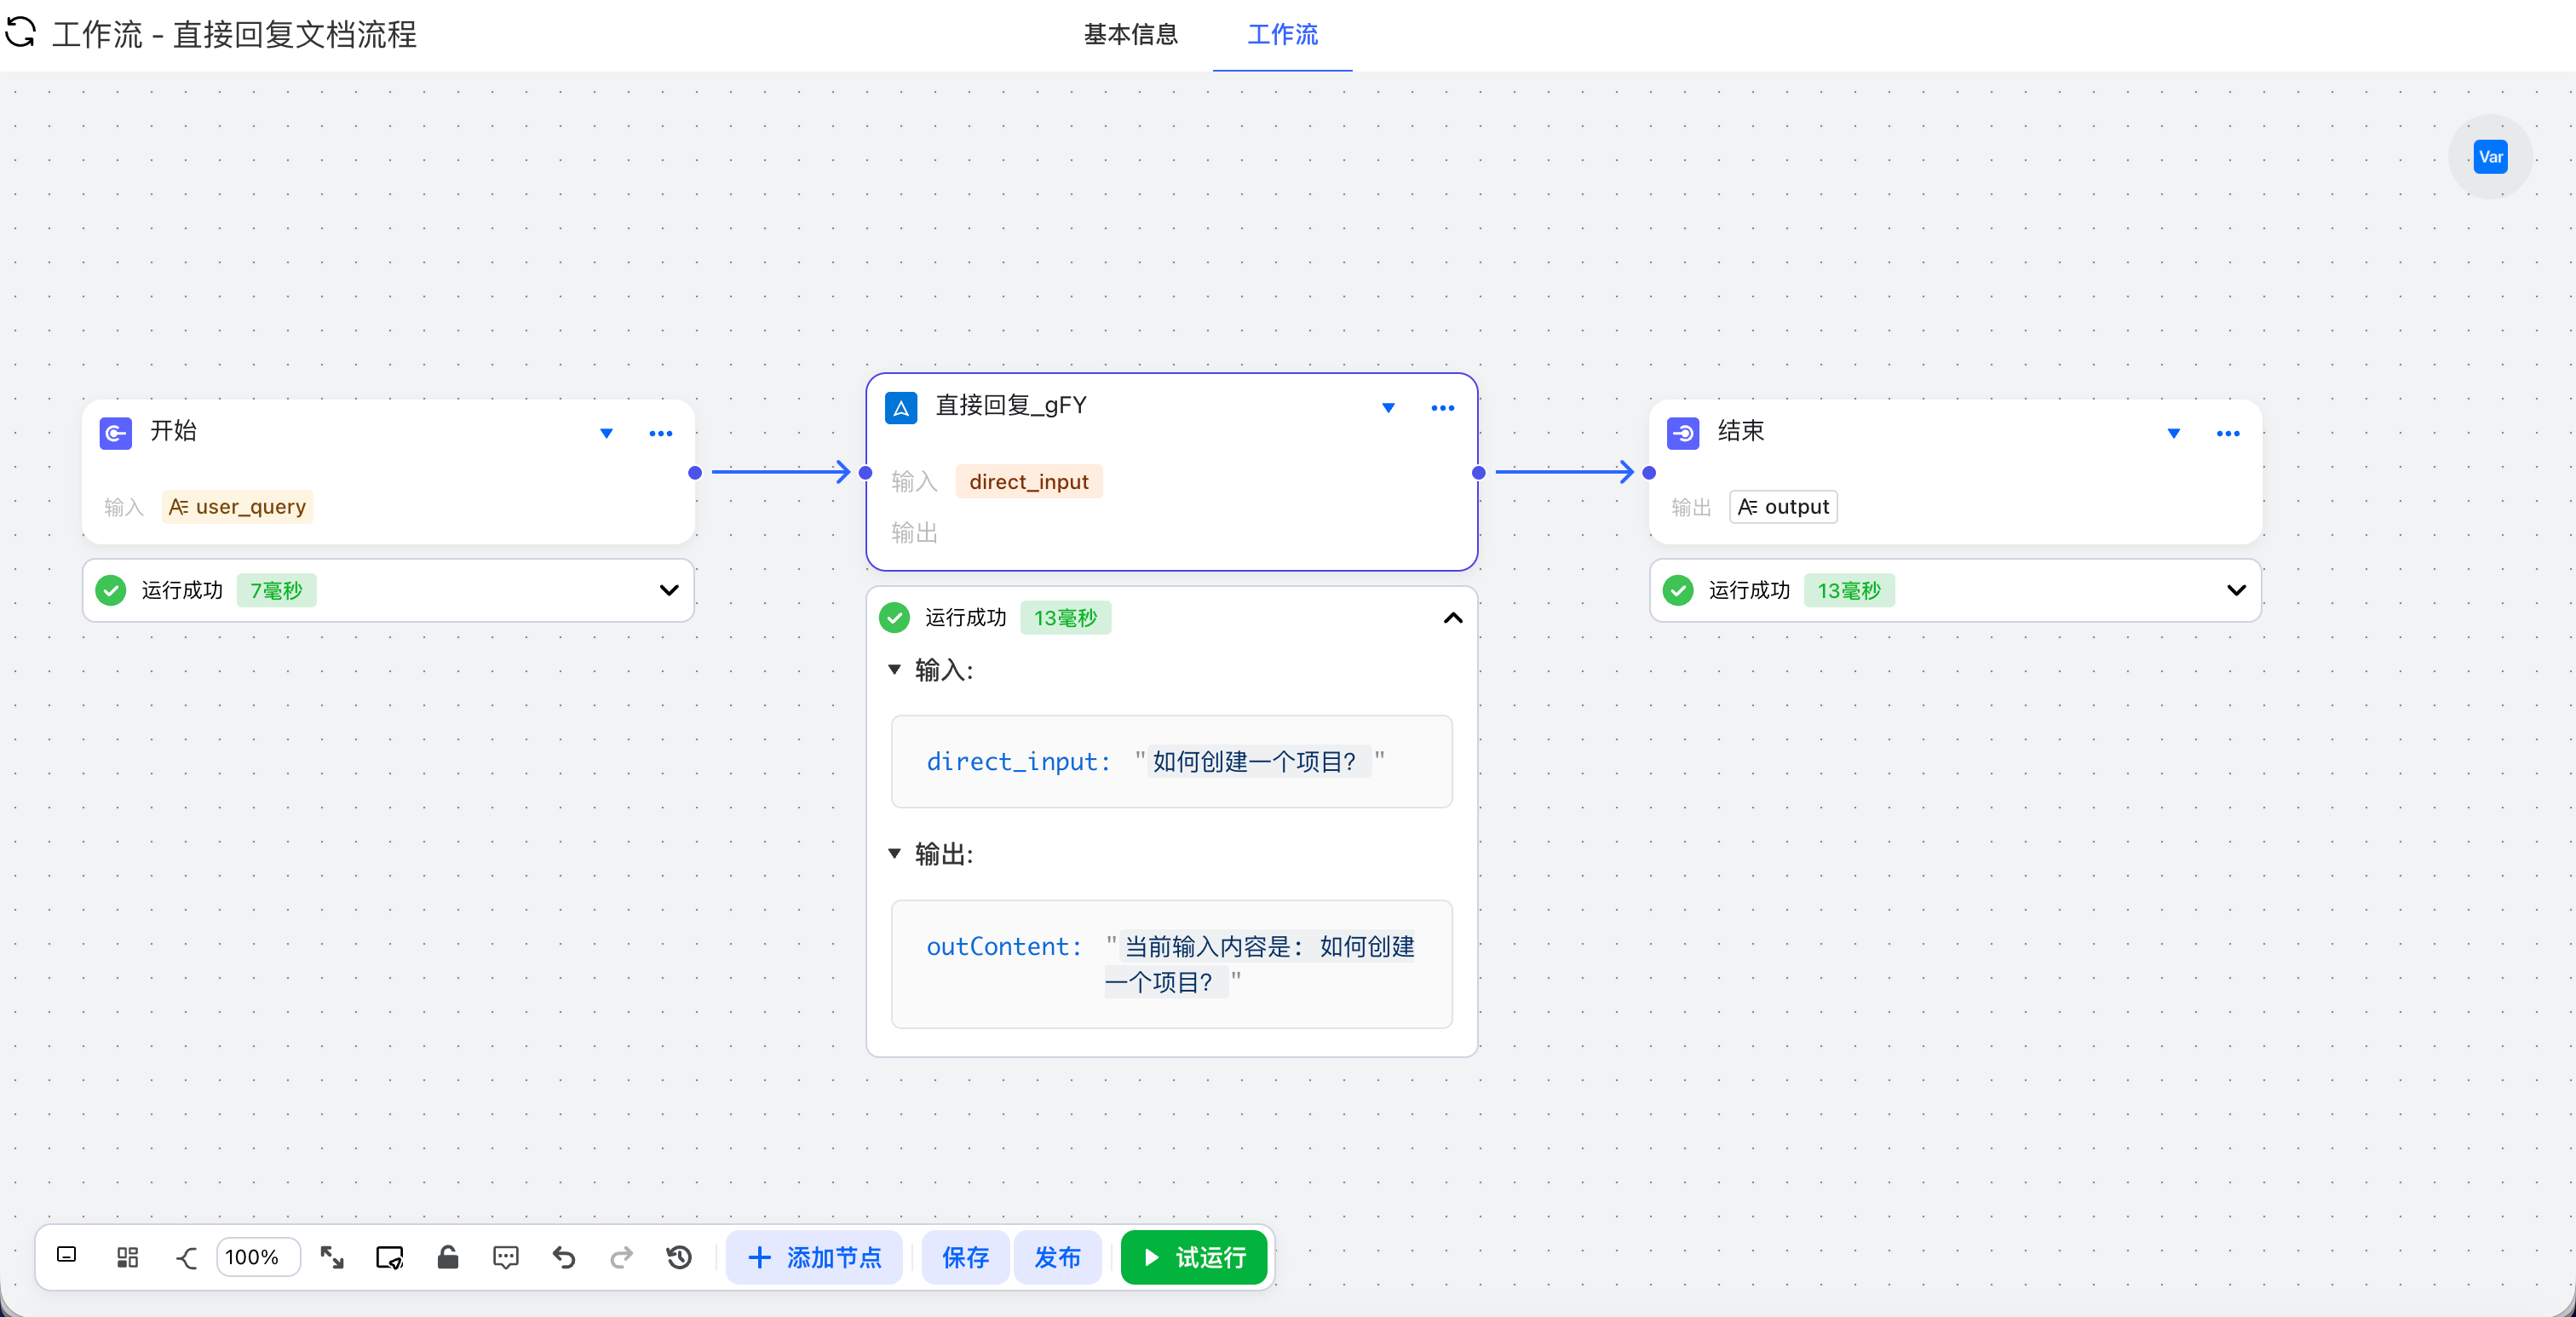Expand the 开始 node run result

click(x=669, y=590)
